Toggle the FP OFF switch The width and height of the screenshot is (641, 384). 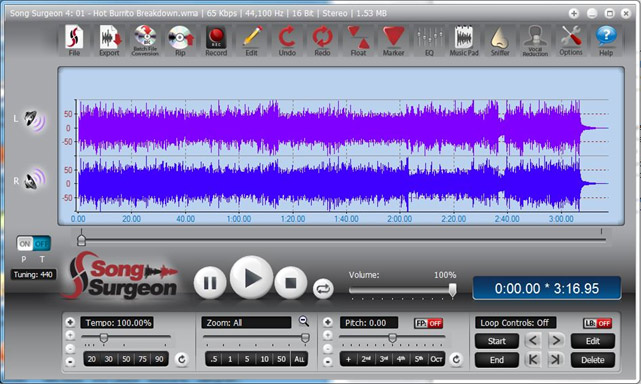[428, 323]
